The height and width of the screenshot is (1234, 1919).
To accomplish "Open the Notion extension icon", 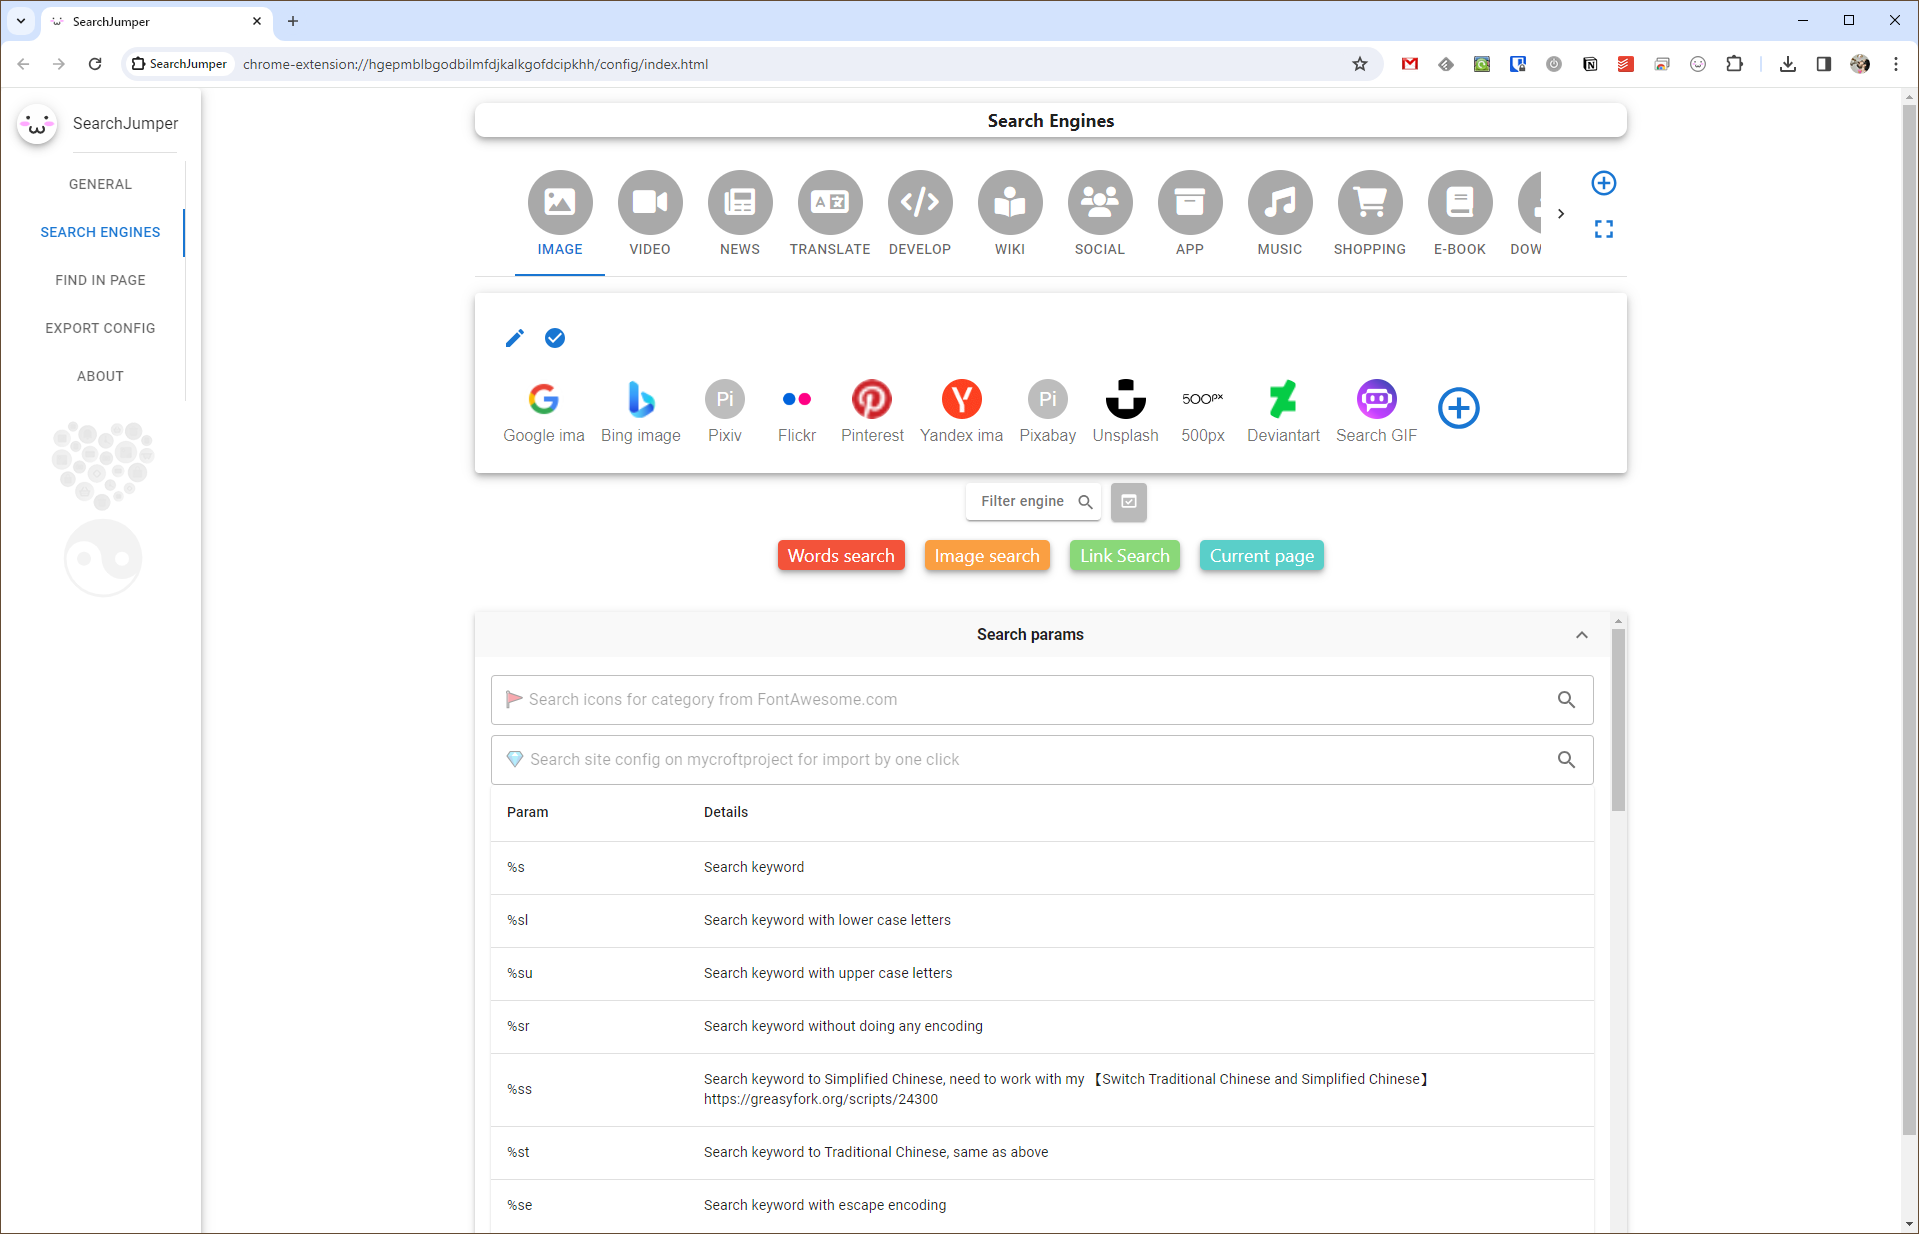I will [1590, 64].
